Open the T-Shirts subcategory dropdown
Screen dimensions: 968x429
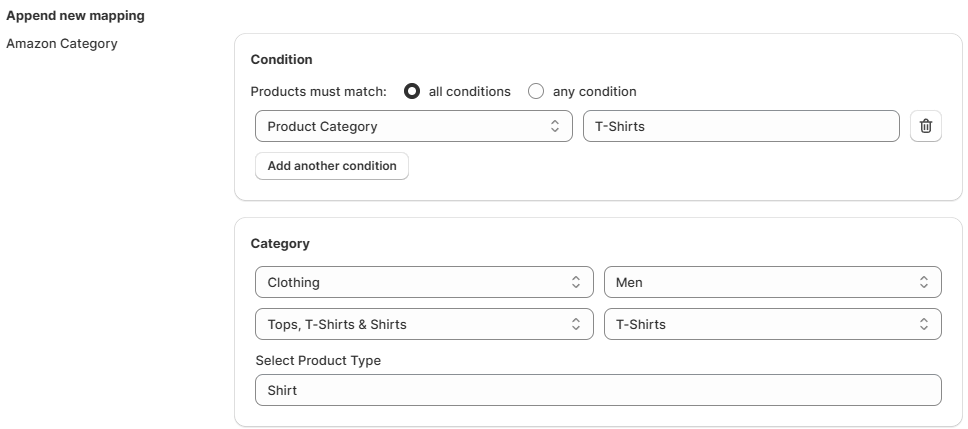tap(772, 324)
